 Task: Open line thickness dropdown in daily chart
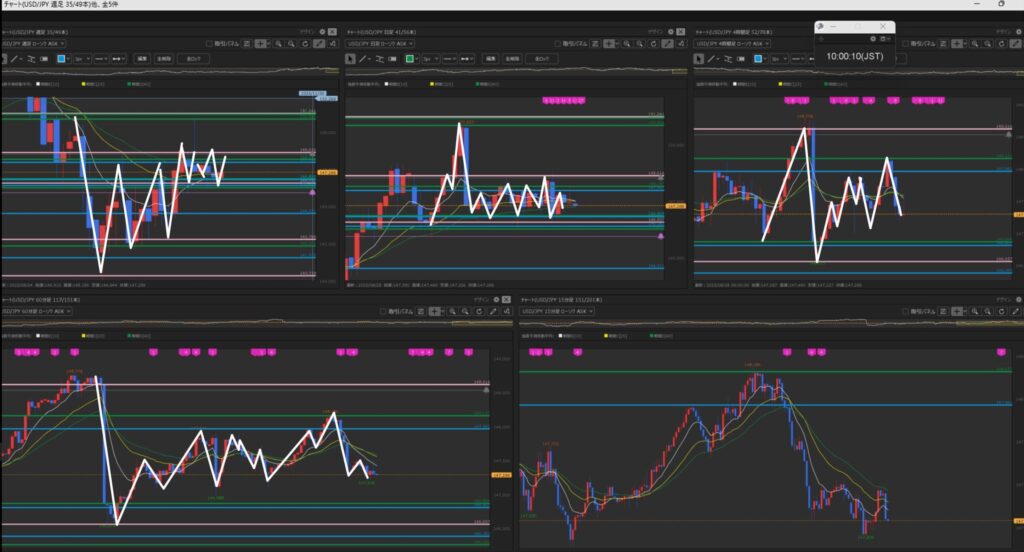430,59
